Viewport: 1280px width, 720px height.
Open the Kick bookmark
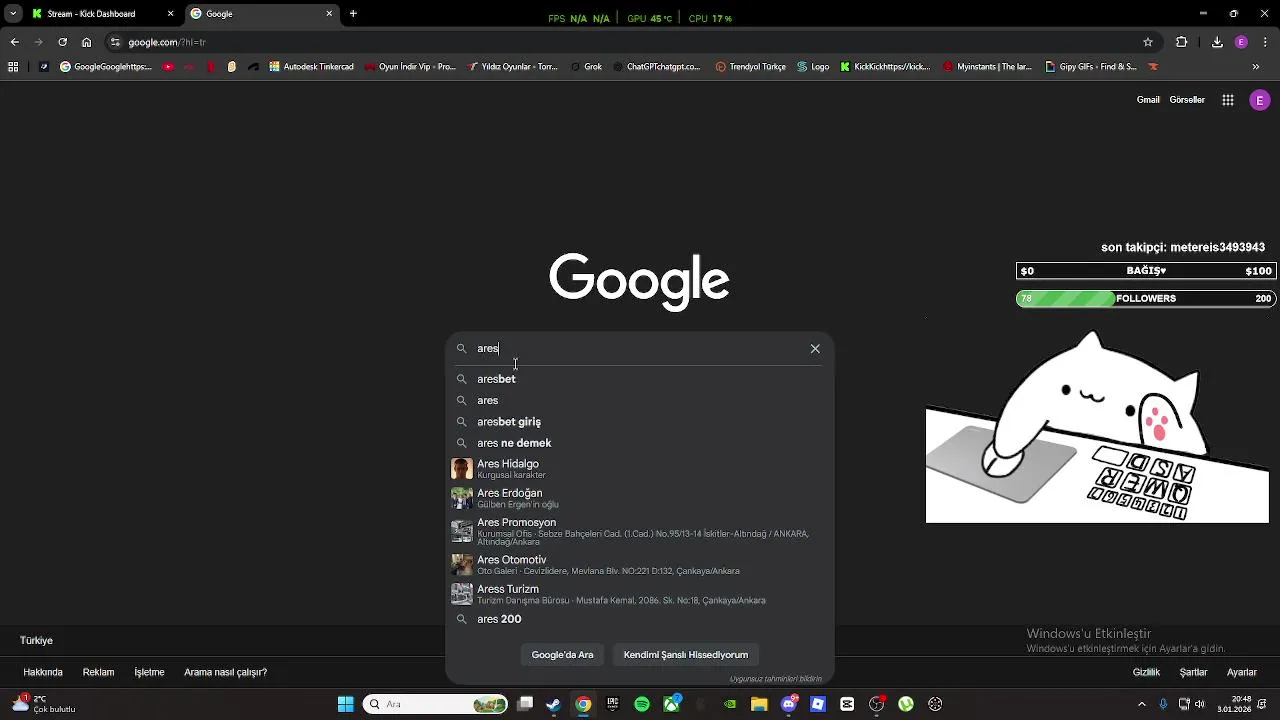[x=885, y=67]
